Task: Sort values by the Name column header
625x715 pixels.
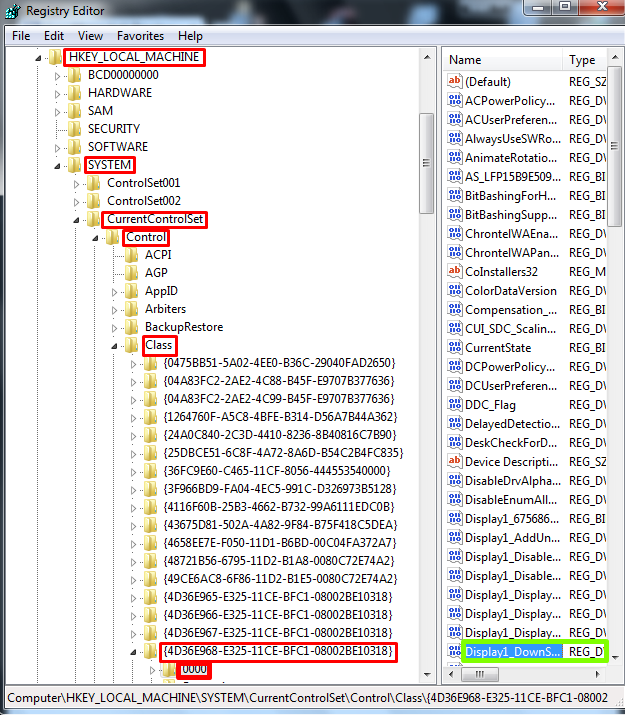Action: (502, 60)
